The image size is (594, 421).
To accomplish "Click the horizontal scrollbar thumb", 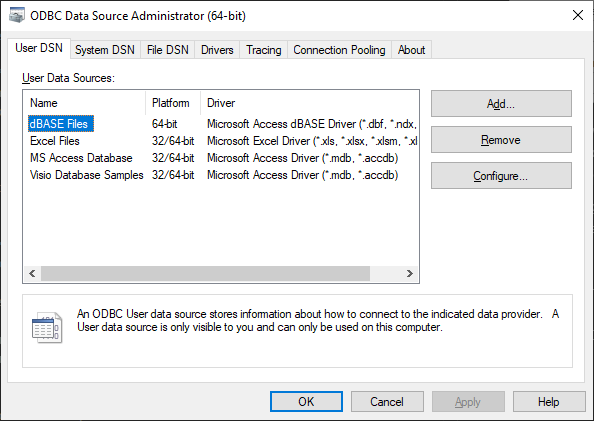I will pyautogui.click(x=205, y=274).
